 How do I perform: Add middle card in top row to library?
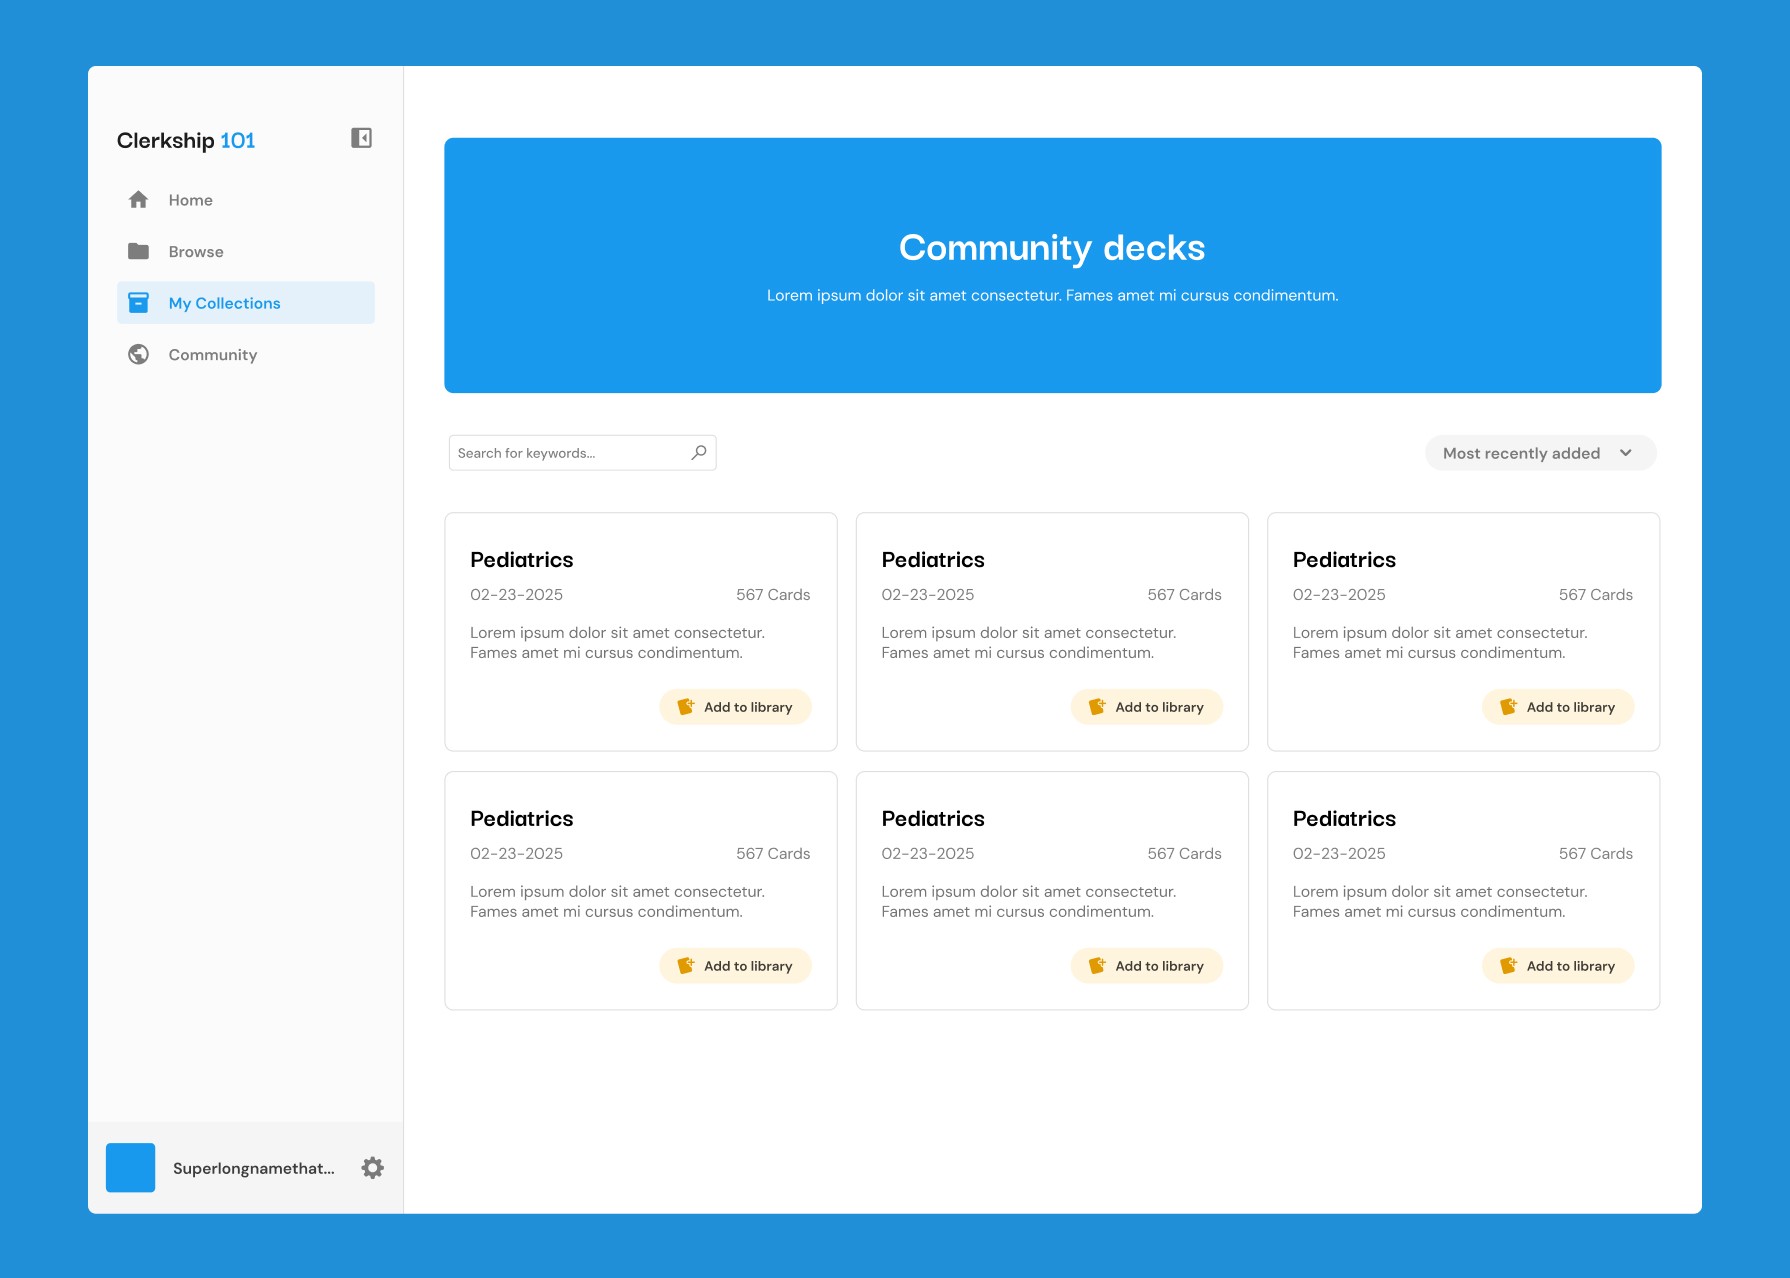click(x=1147, y=707)
